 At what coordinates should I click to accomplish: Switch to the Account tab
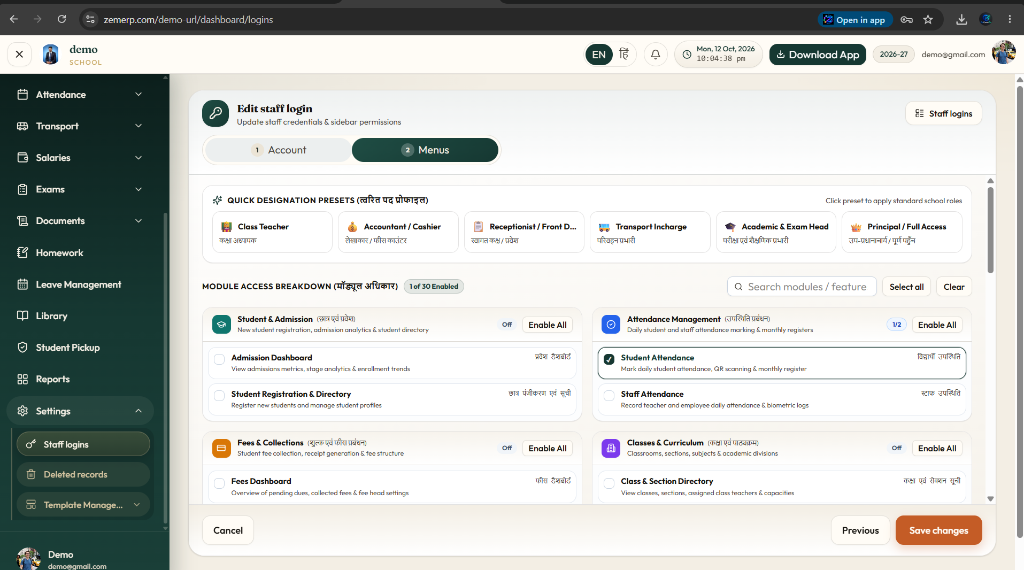click(x=279, y=150)
